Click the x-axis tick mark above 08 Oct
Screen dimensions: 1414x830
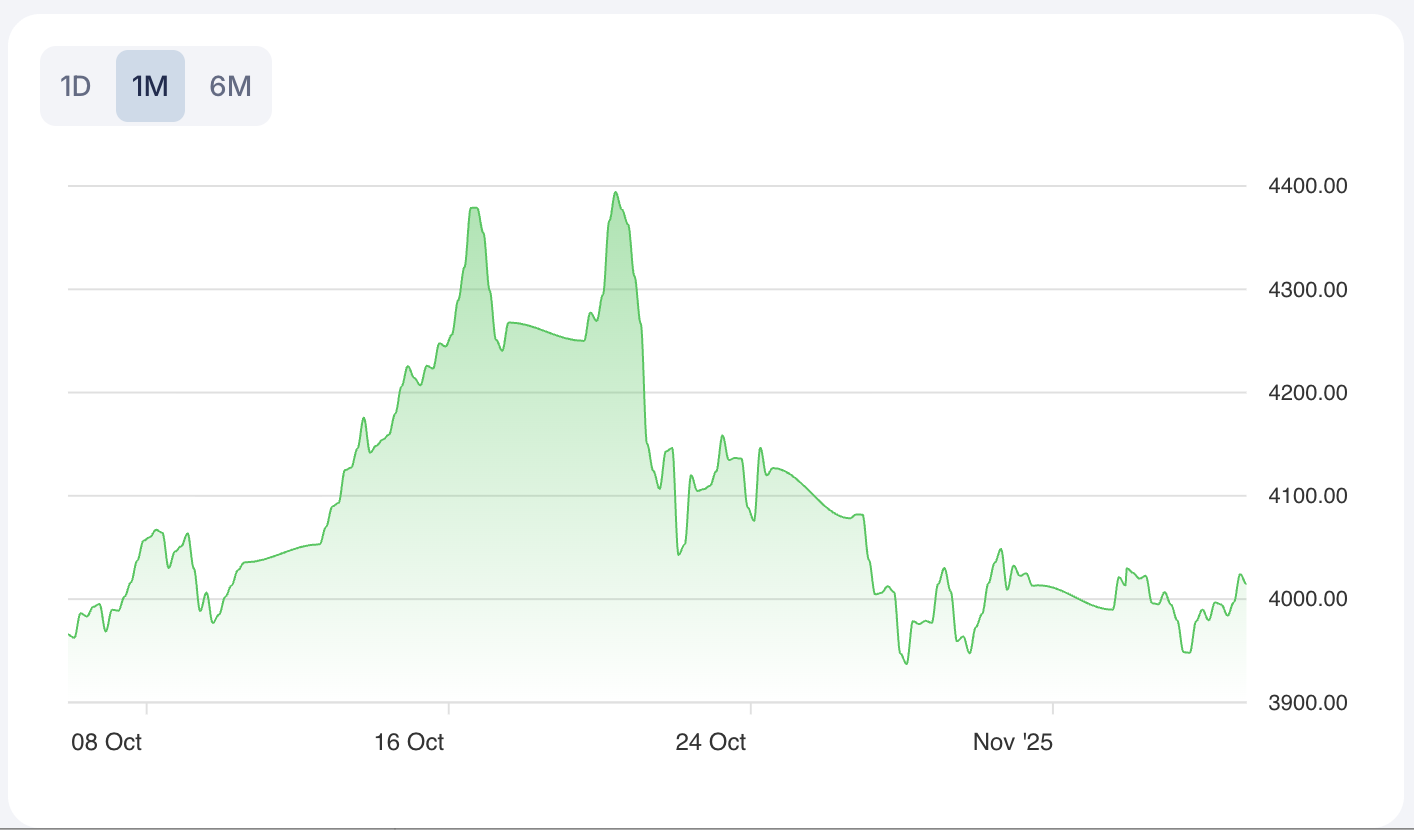pyautogui.click(x=147, y=708)
